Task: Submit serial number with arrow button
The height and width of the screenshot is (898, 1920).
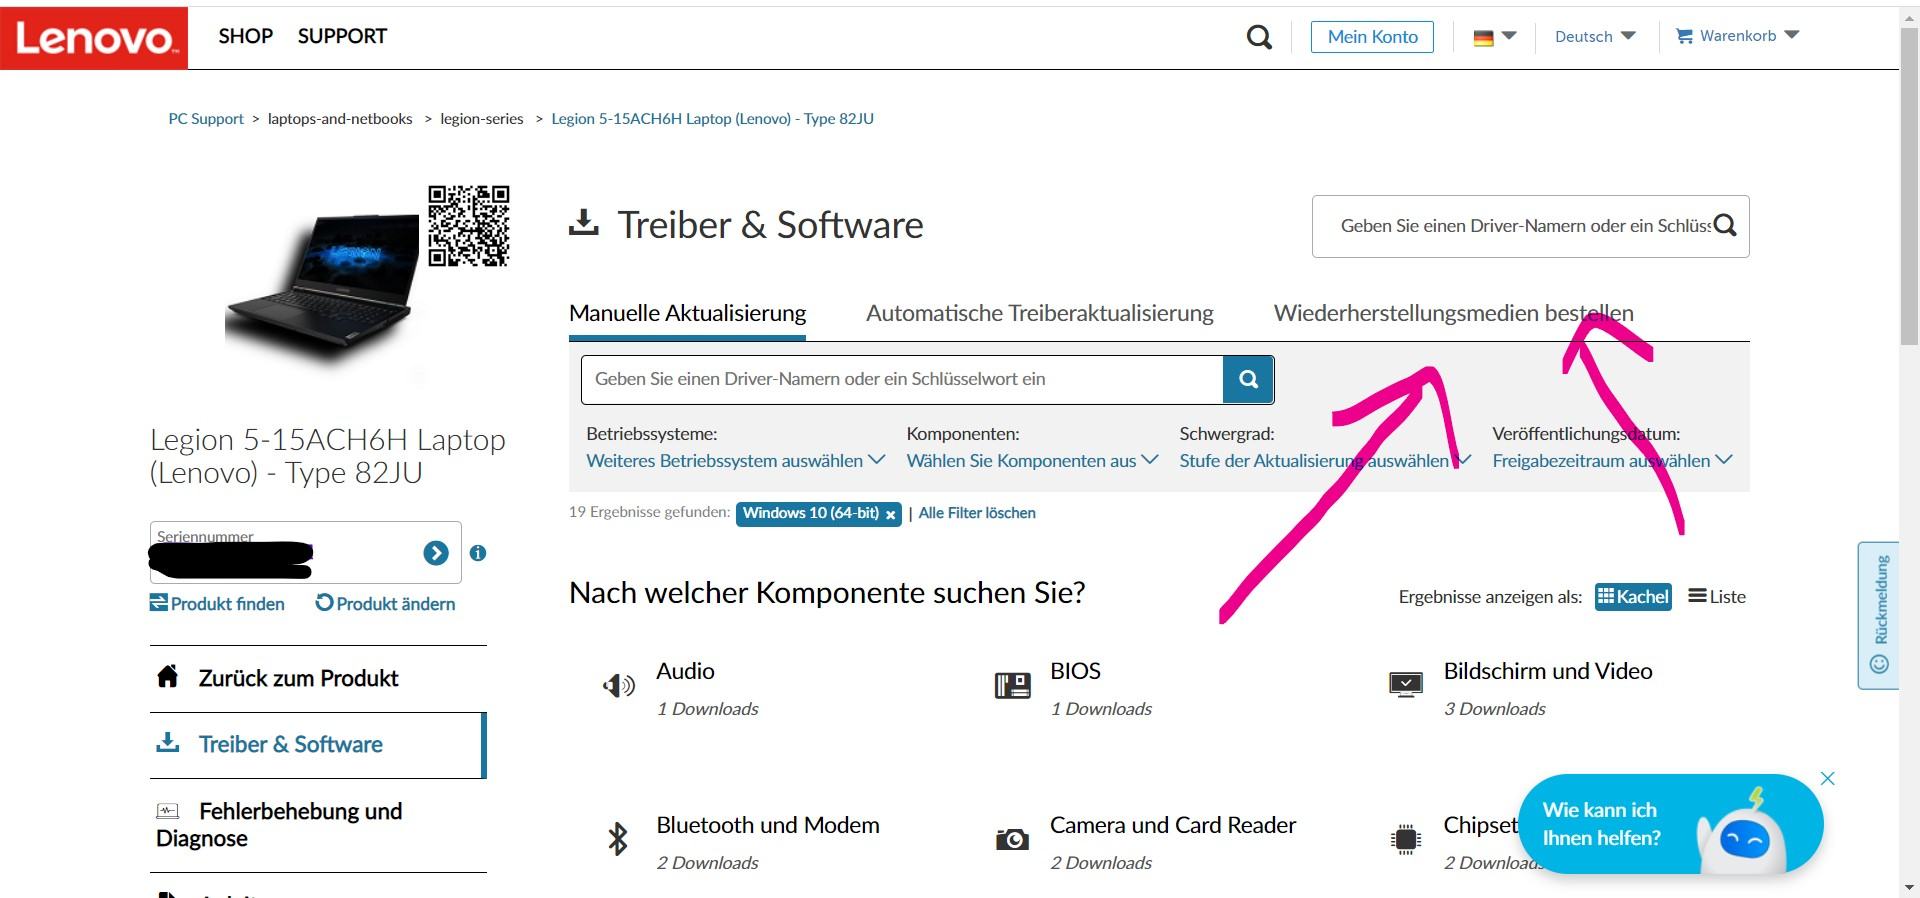Action: (436, 553)
